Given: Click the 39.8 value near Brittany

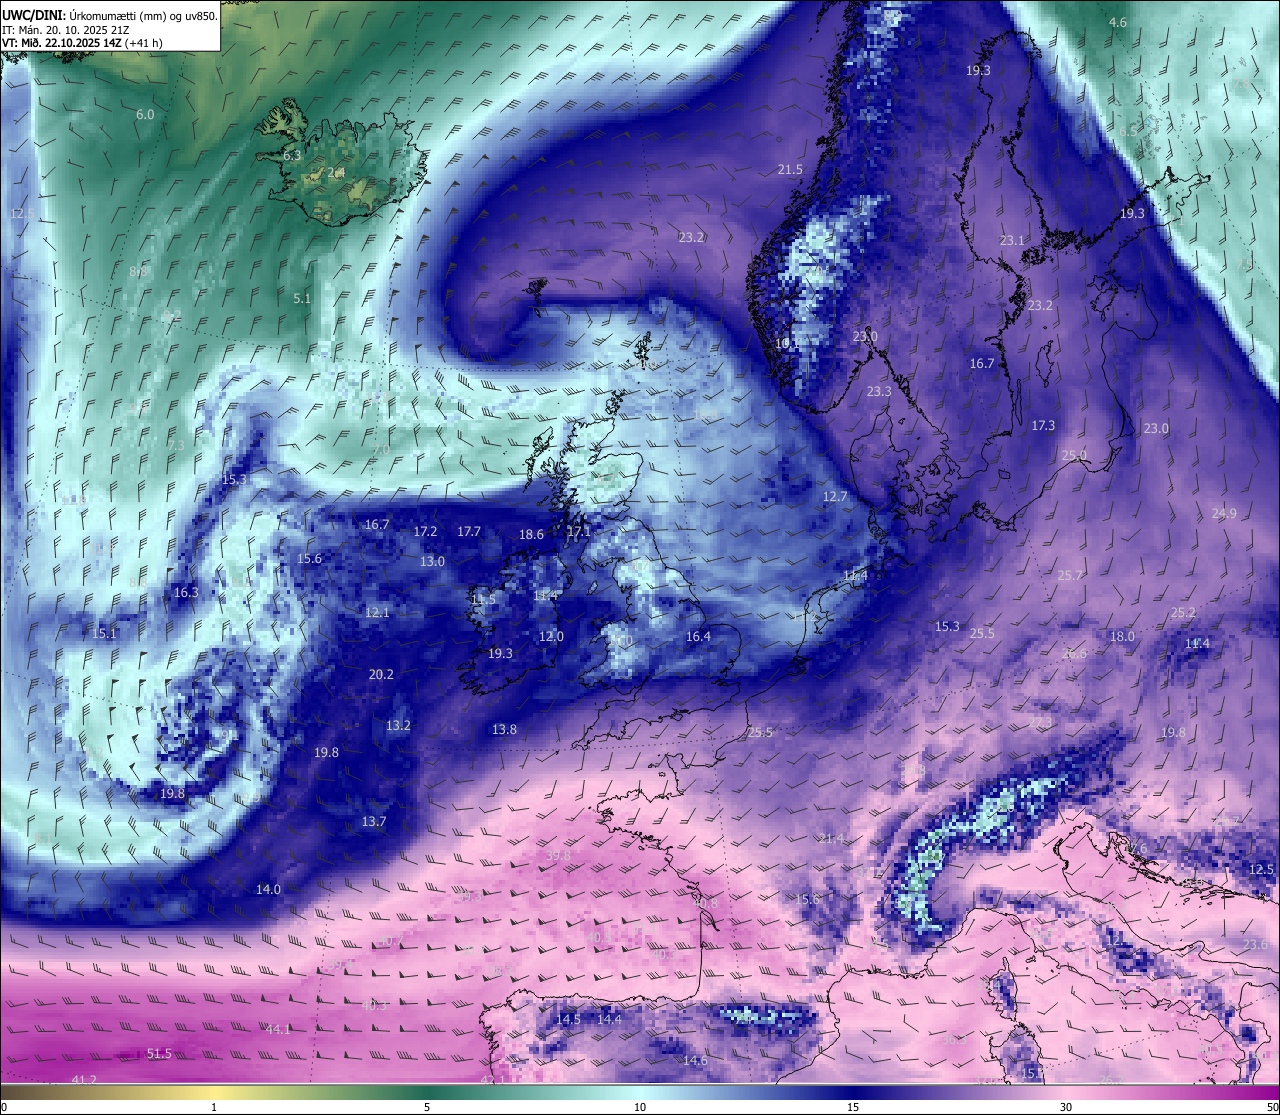Looking at the screenshot, I should pos(558,856).
